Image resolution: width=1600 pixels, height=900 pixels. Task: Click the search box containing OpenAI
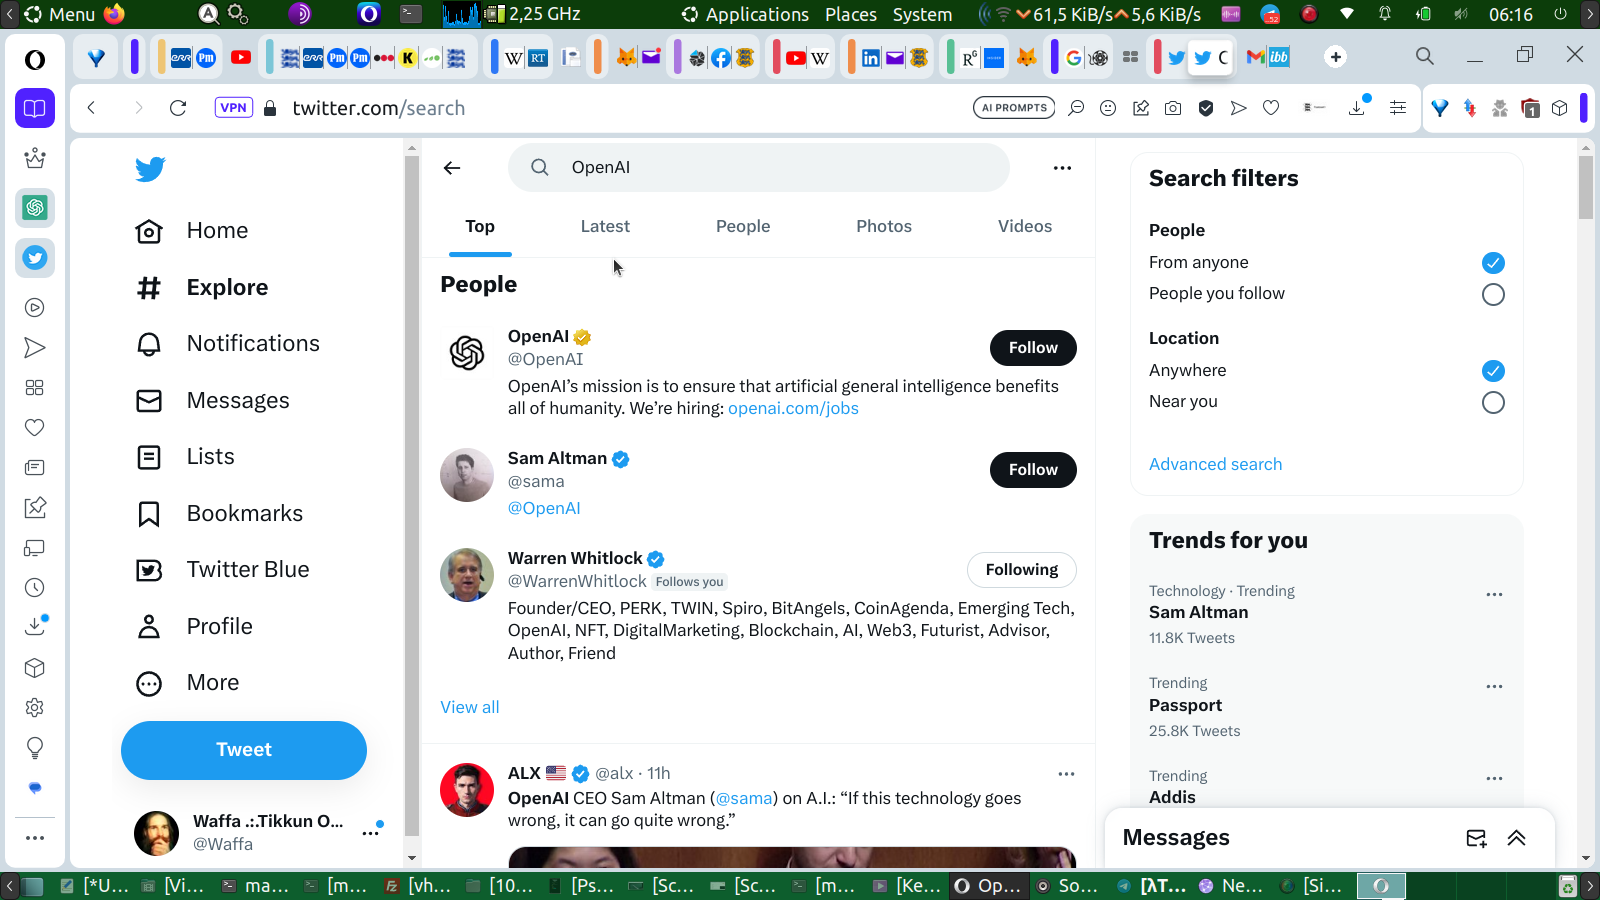click(x=759, y=168)
